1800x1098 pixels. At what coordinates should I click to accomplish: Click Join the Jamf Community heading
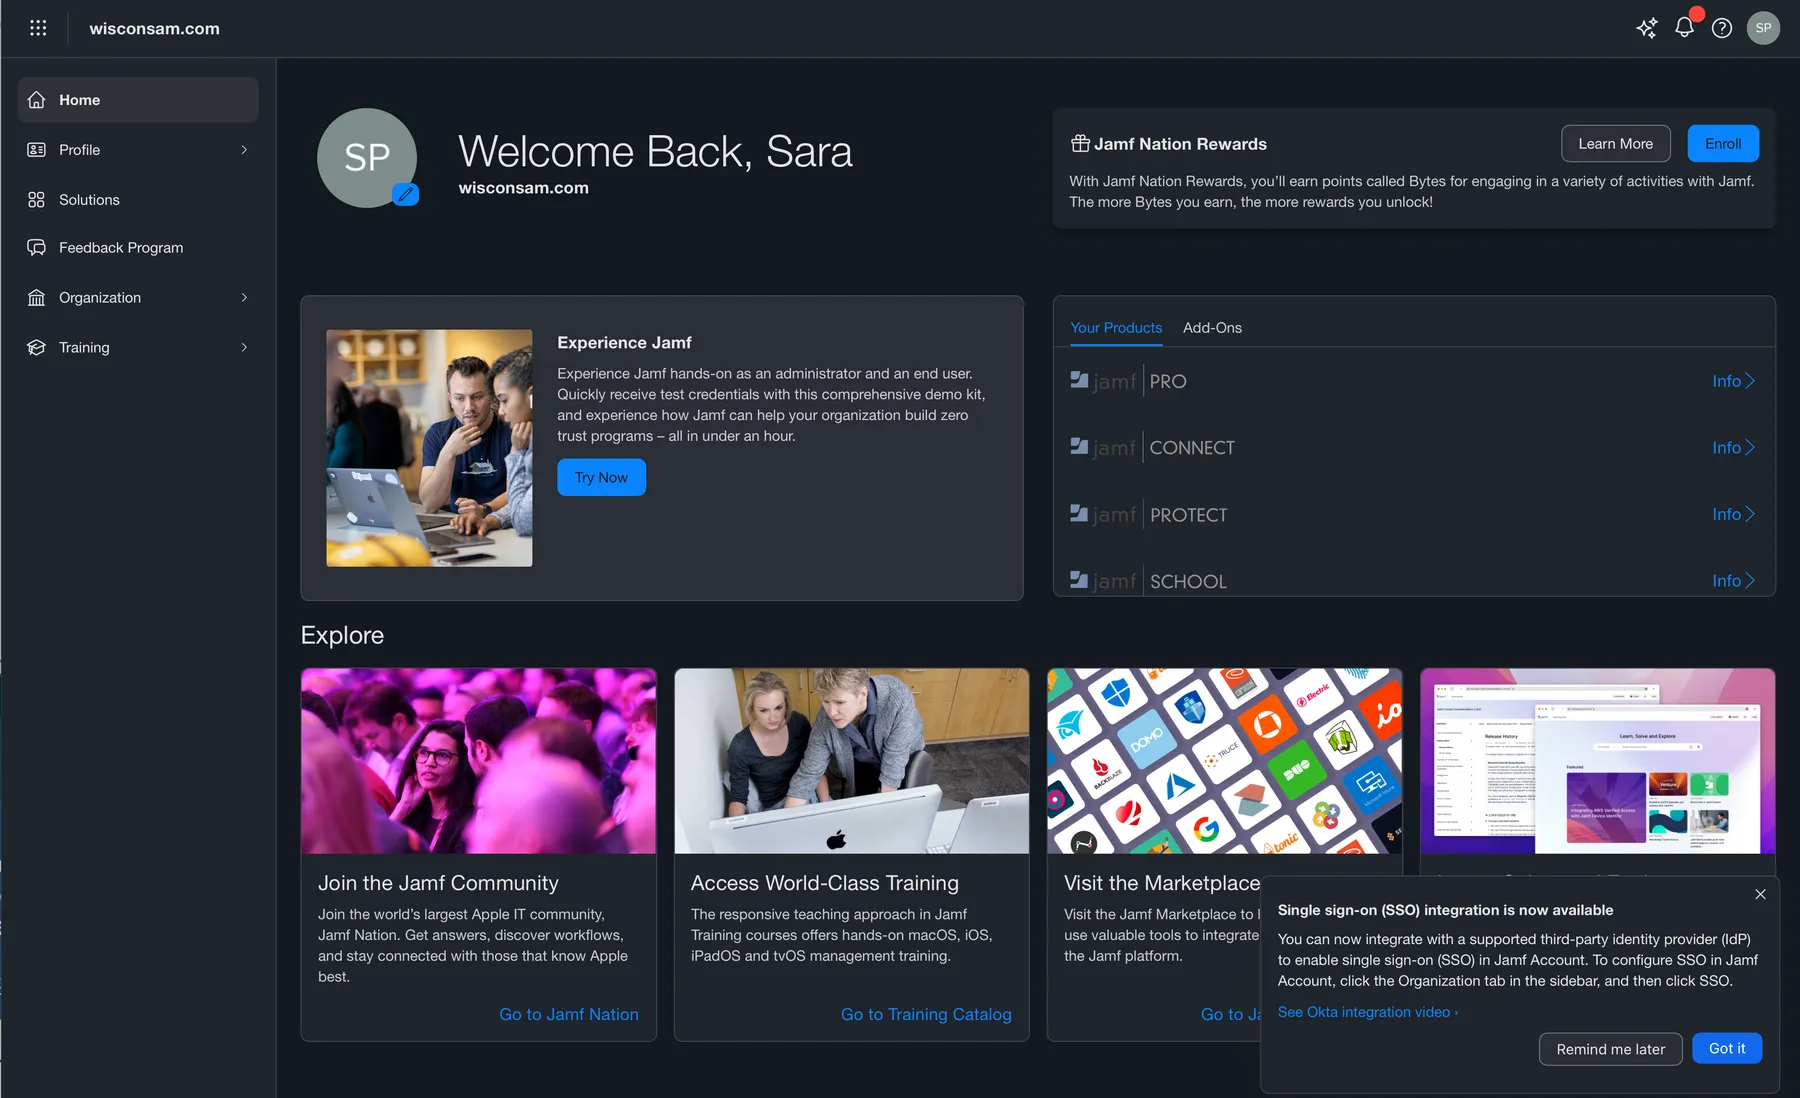click(438, 883)
